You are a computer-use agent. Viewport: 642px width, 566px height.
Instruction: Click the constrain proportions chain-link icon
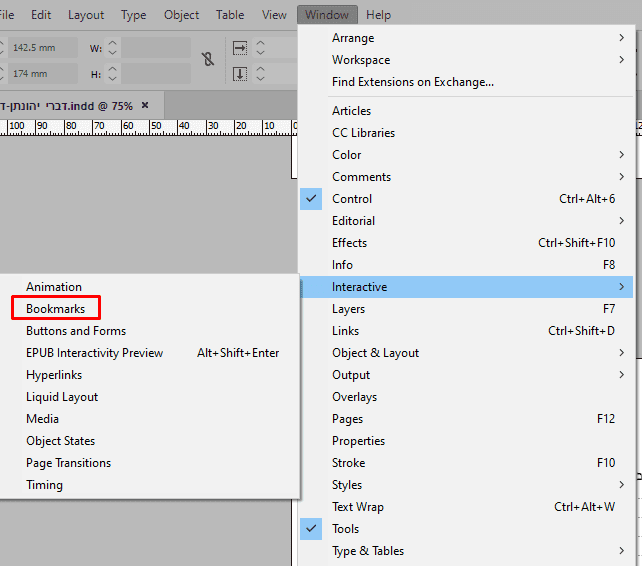(x=208, y=60)
